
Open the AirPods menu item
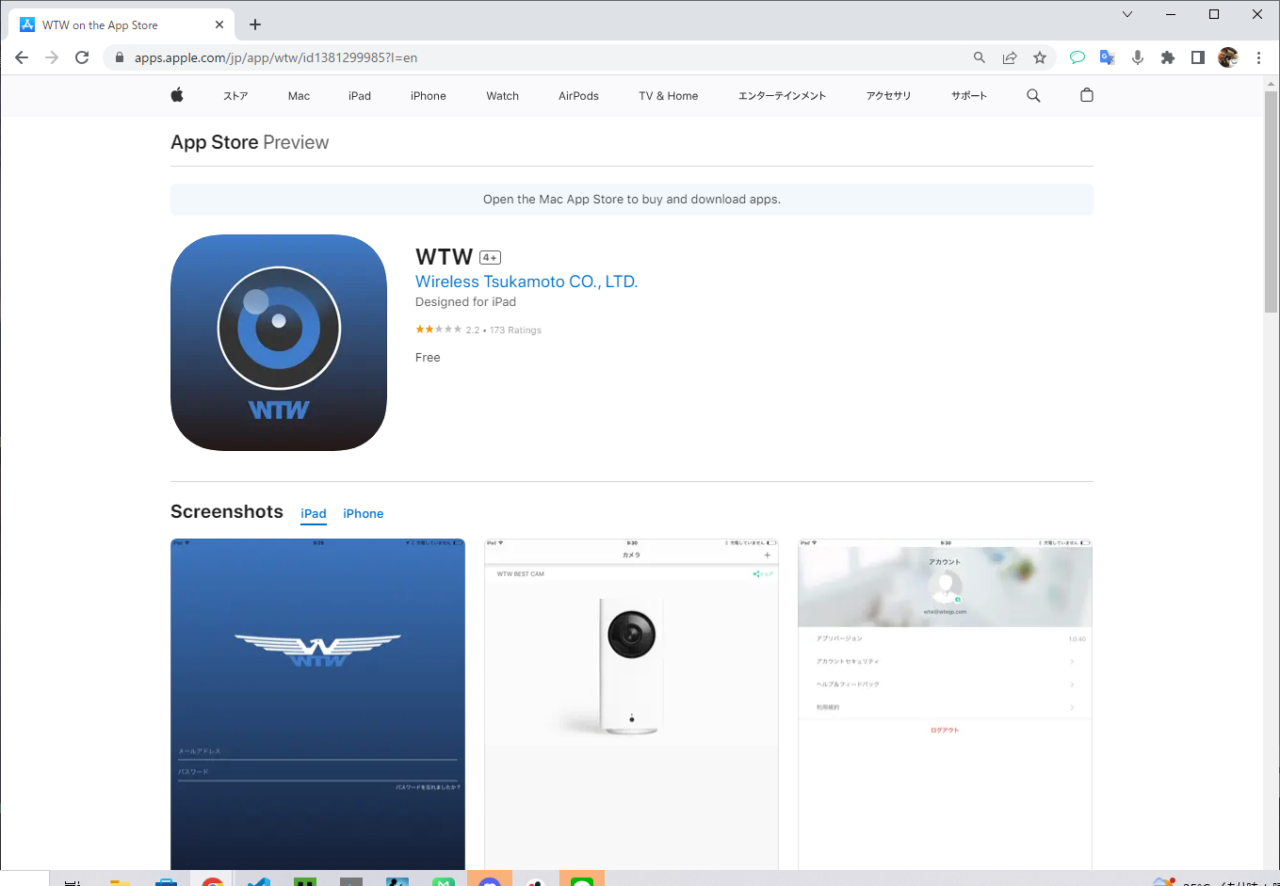pyautogui.click(x=578, y=96)
